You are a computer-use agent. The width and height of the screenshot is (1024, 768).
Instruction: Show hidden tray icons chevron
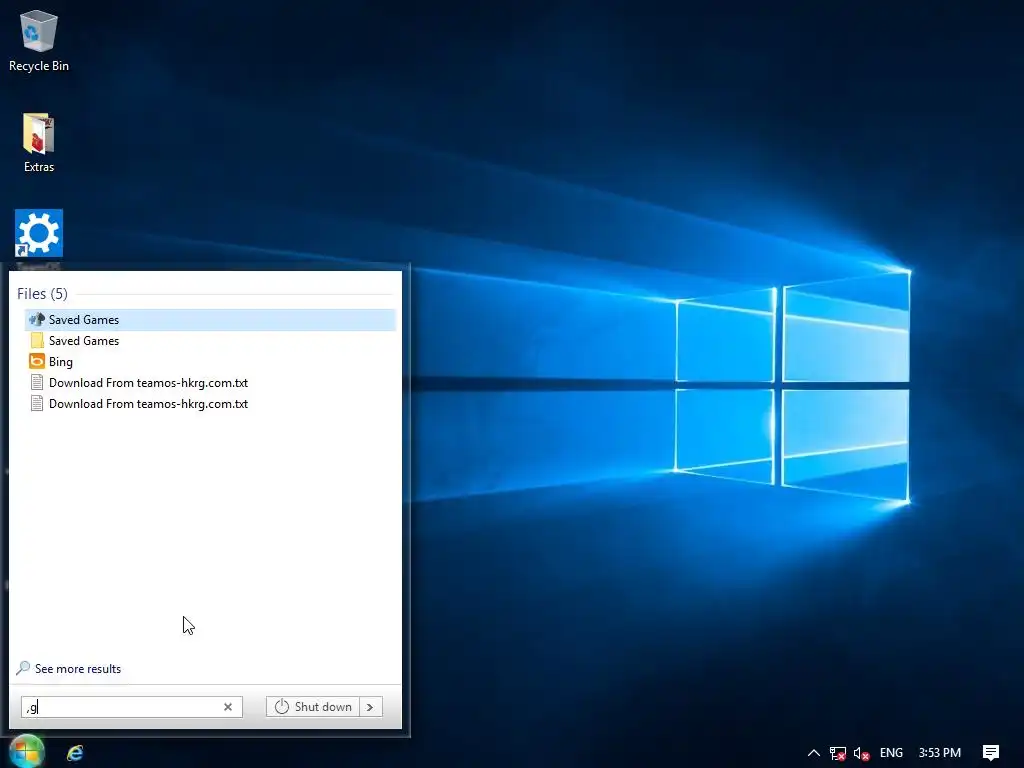click(814, 753)
